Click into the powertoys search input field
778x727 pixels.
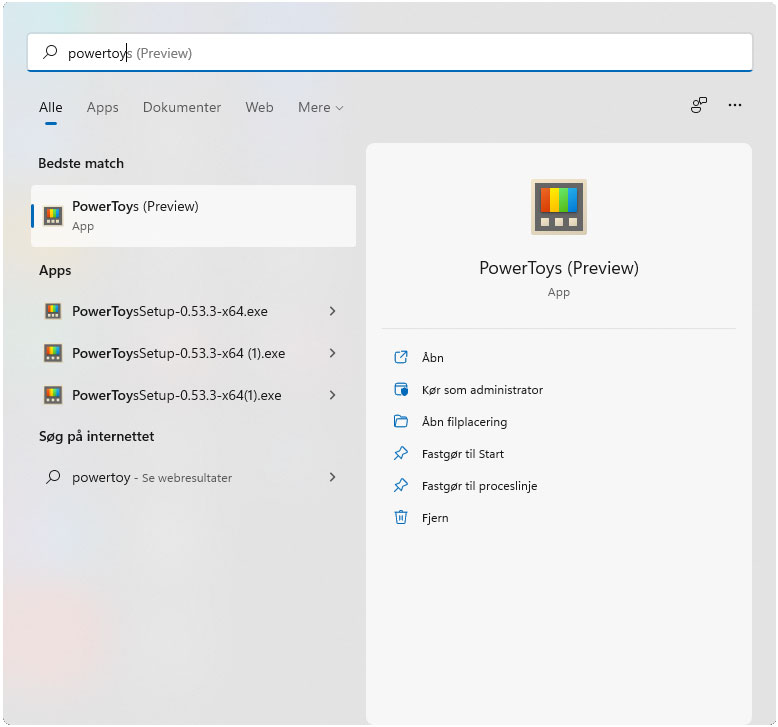389,52
